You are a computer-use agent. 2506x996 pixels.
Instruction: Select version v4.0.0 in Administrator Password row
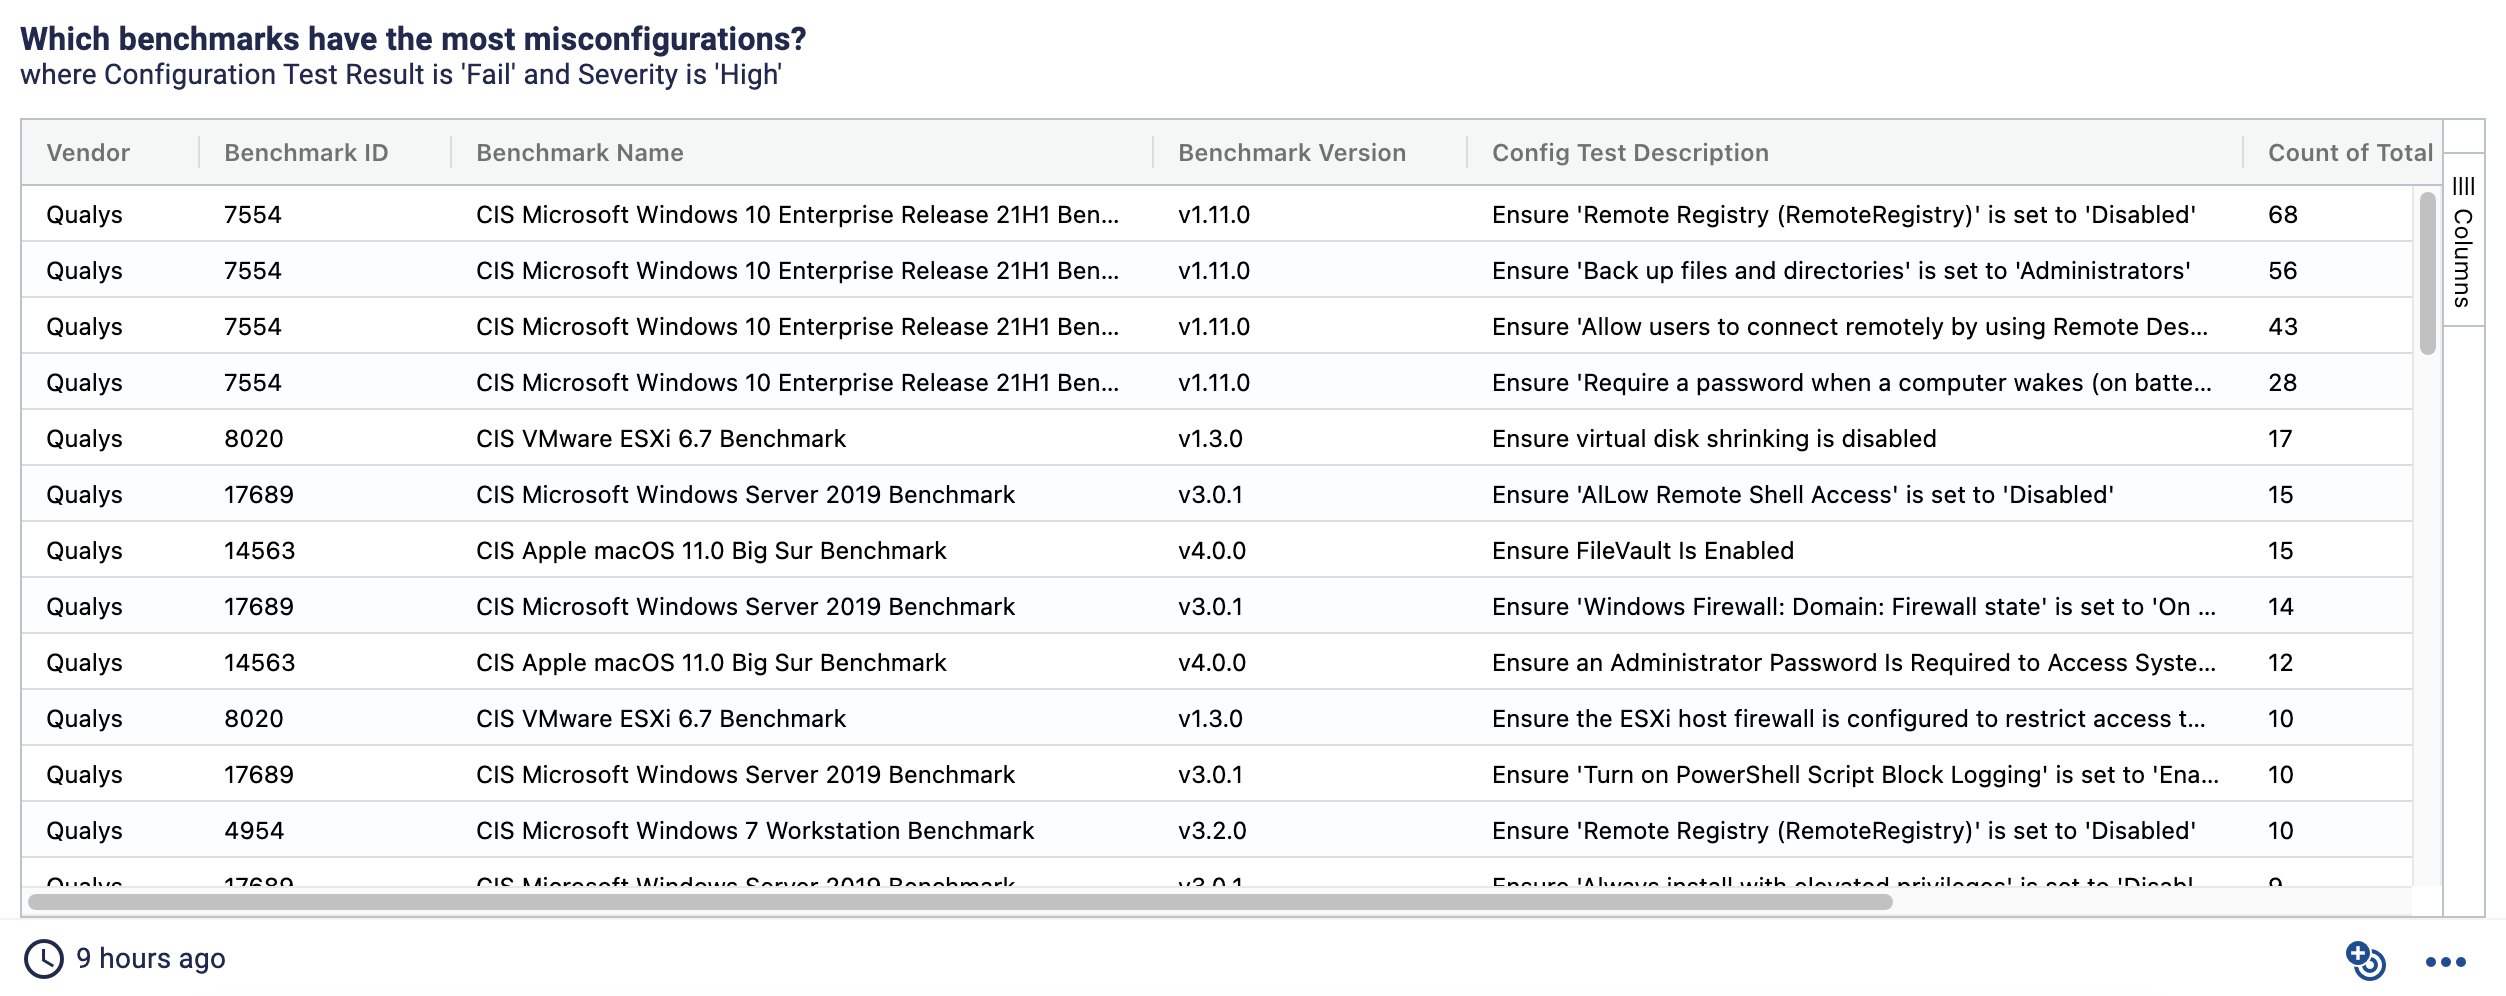point(1212,663)
